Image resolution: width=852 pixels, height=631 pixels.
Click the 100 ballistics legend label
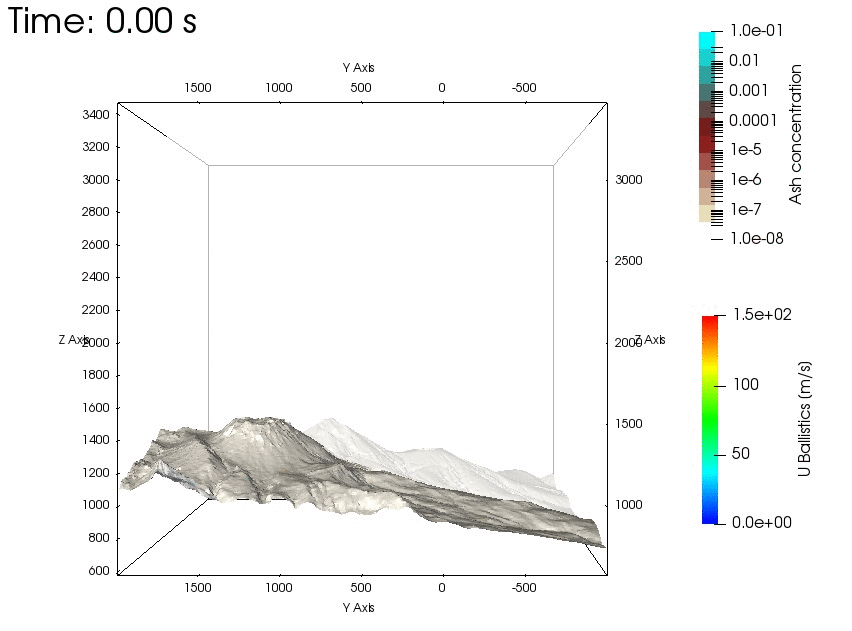click(x=746, y=385)
